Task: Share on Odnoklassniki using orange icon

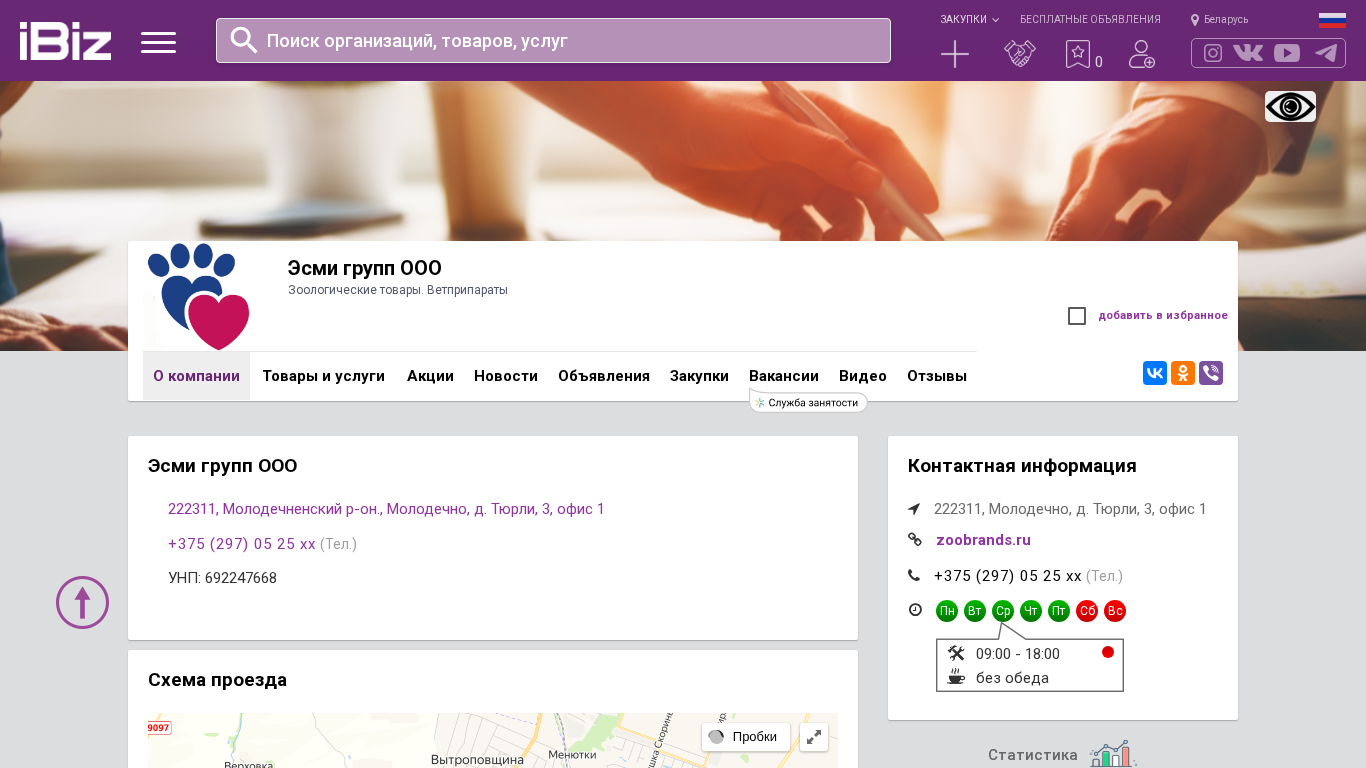Action: pyautogui.click(x=1183, y=373)
